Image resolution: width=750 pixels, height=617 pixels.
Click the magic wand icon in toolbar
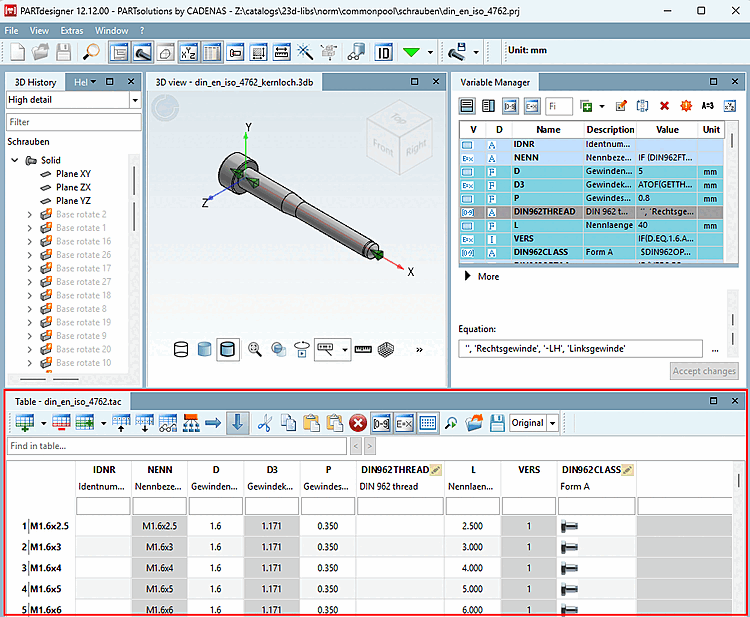pyautogui.click(x=305, y=52)
